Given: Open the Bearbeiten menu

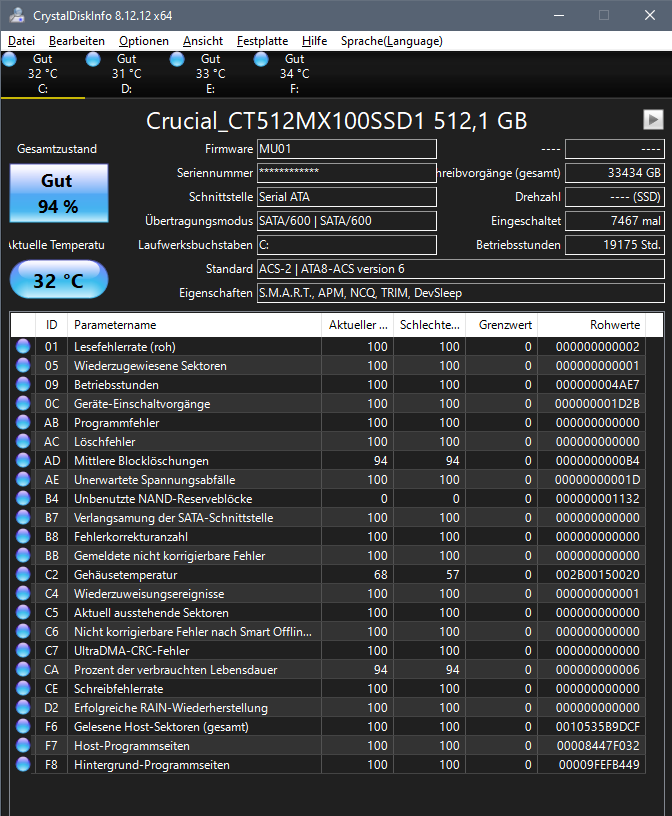Looking at the screenshot, I should 77,41.
